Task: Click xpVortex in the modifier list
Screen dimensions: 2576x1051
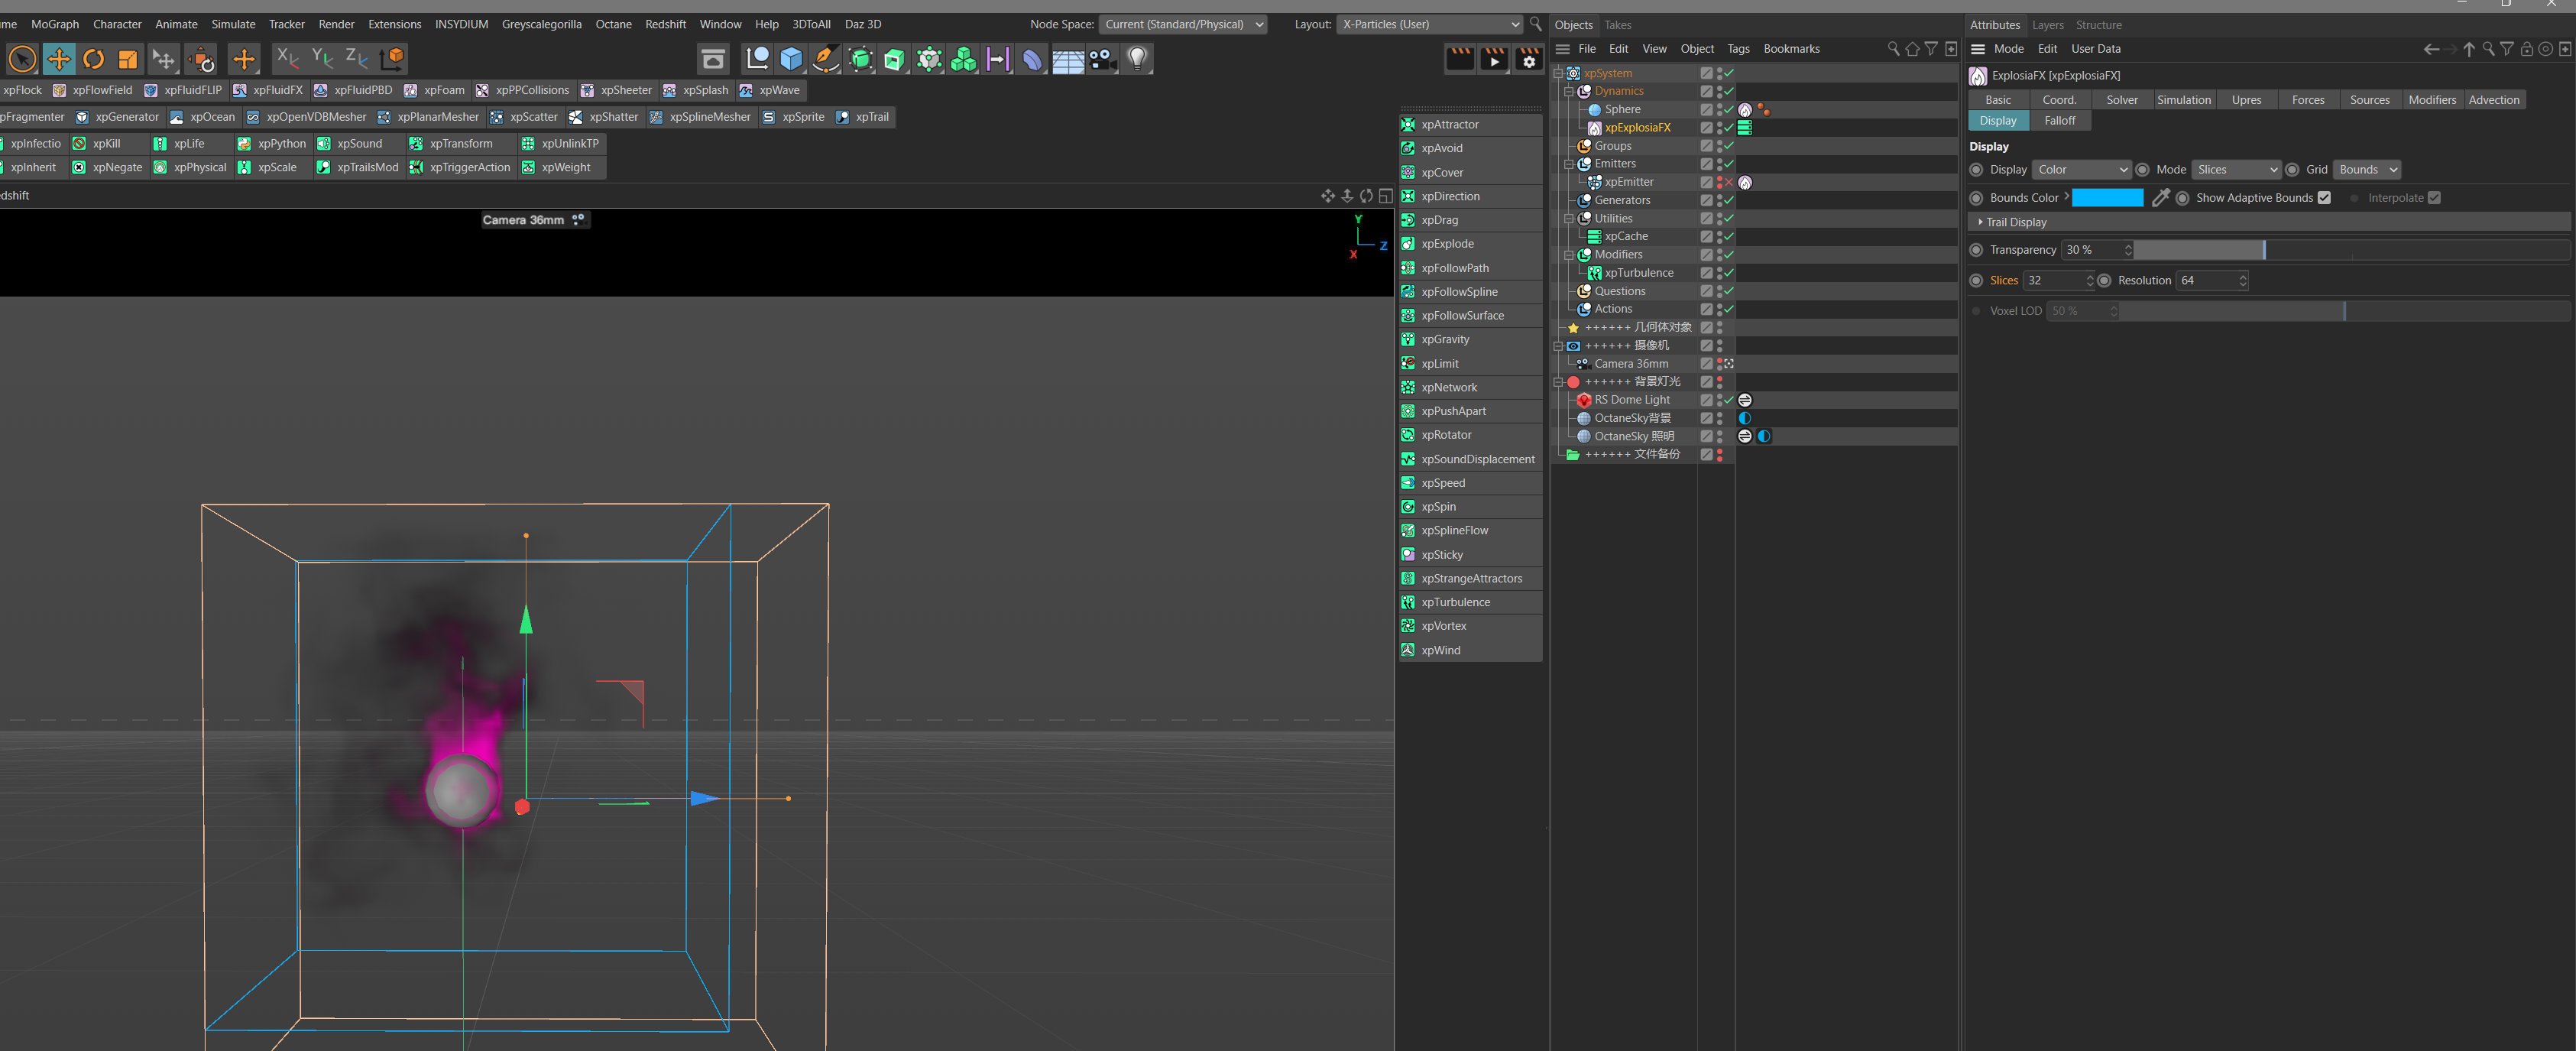Action: pyautogui.click(x=1470, y=627)
